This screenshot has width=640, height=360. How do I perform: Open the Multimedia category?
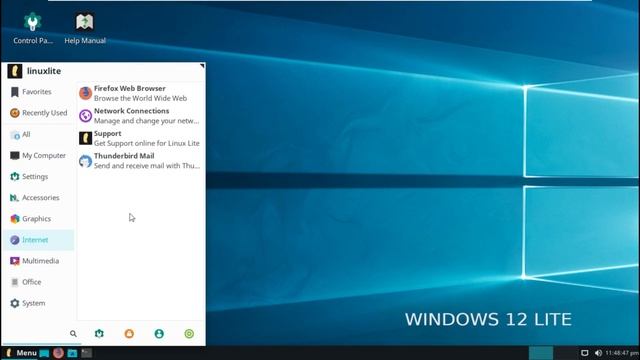(38, 261)
